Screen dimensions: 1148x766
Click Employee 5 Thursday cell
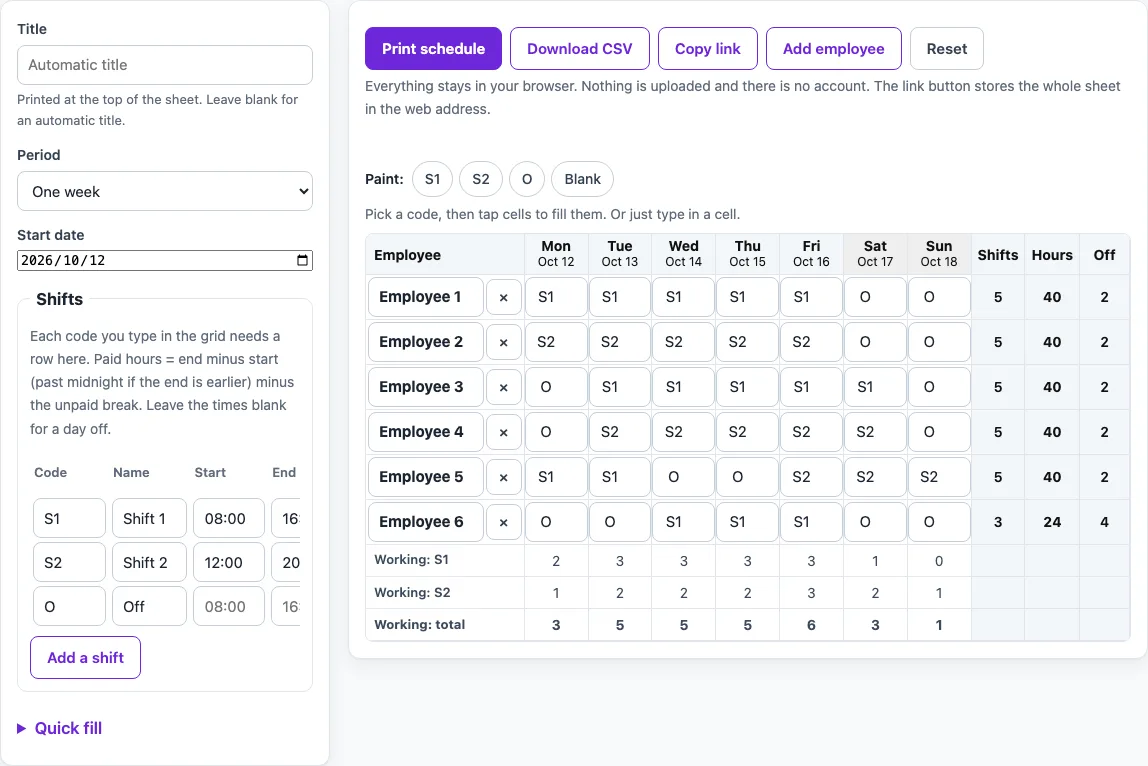pyautogui.click(x=748, y=477)
